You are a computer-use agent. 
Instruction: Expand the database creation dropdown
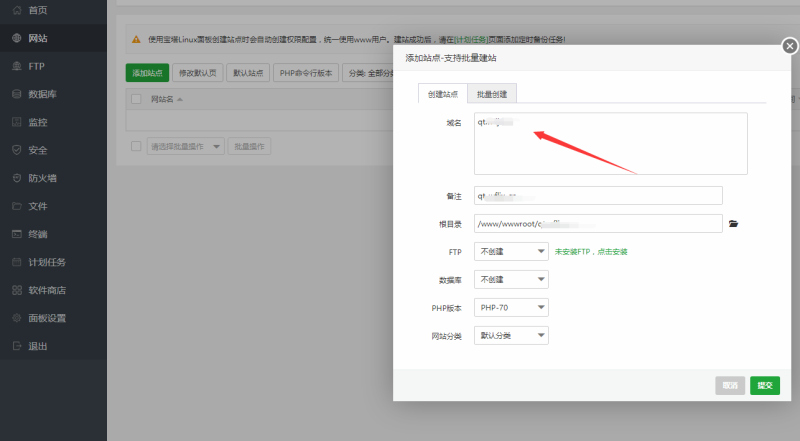pos(511,279)
